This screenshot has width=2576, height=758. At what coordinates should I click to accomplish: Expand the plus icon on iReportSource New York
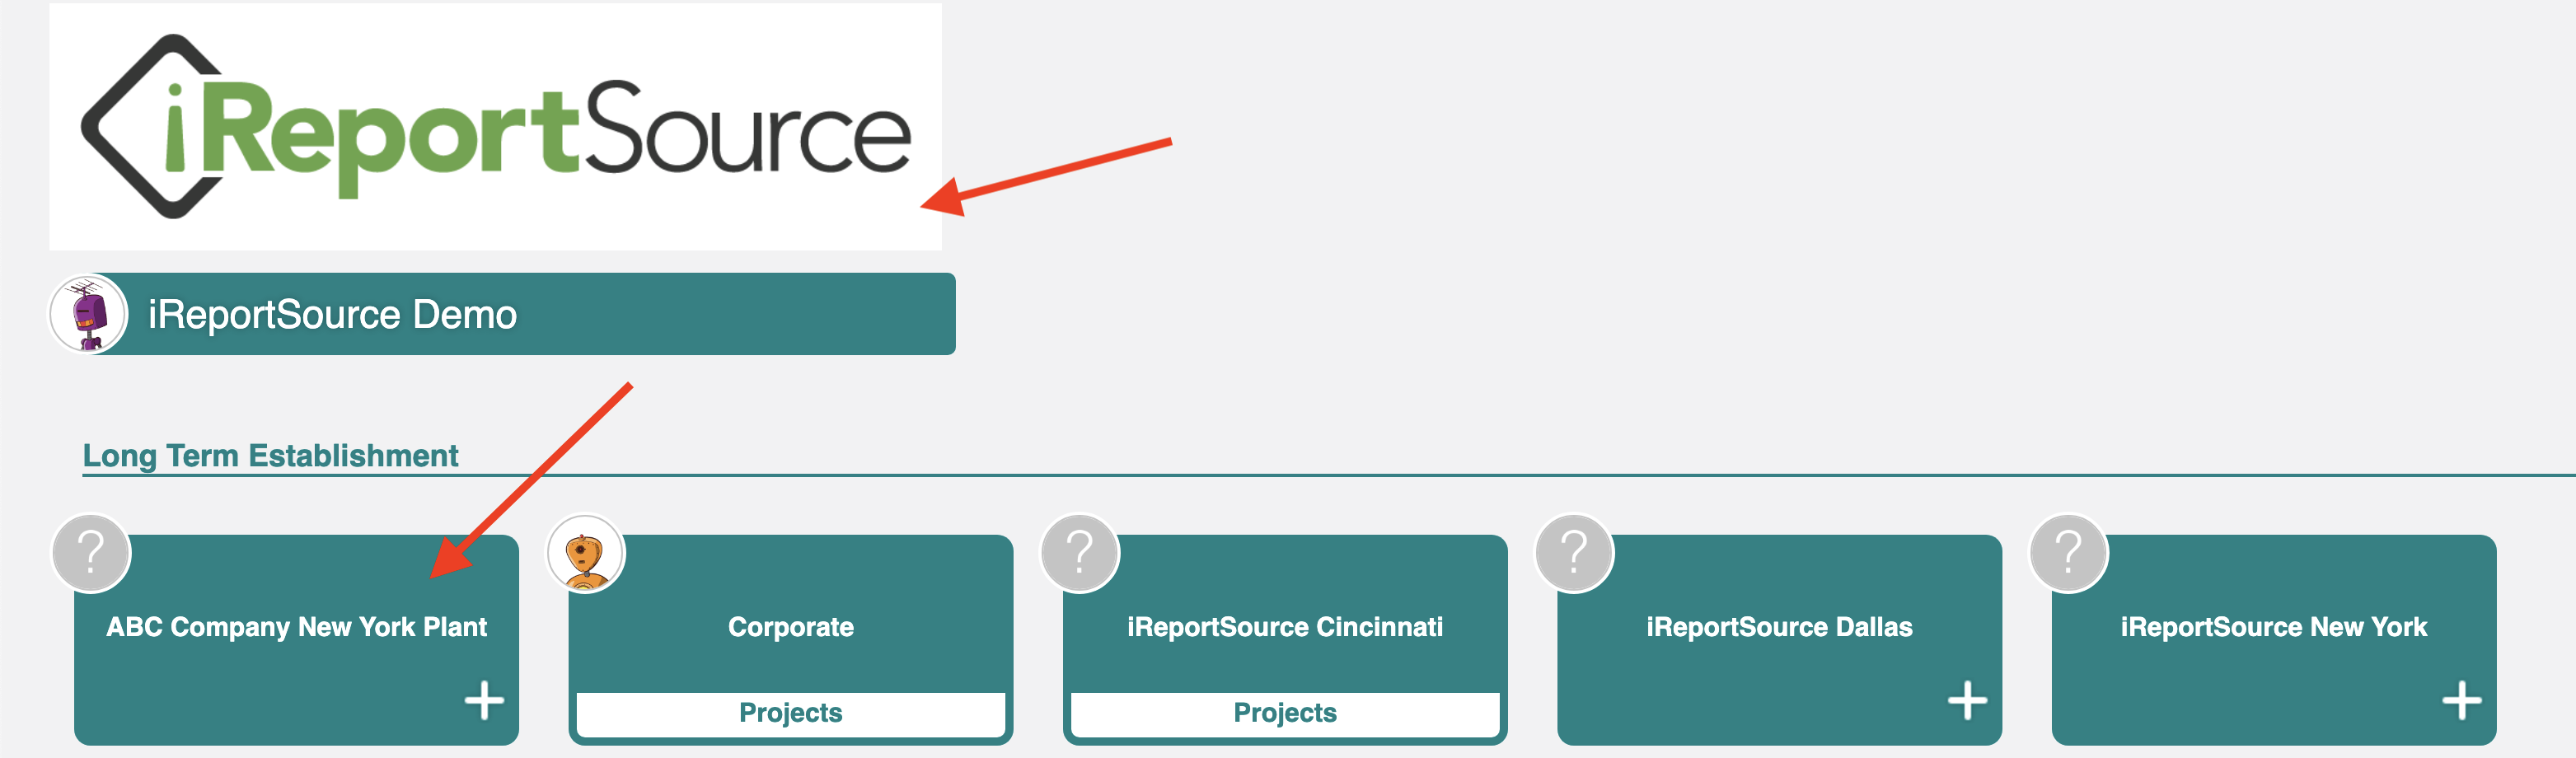(2462, 700)
